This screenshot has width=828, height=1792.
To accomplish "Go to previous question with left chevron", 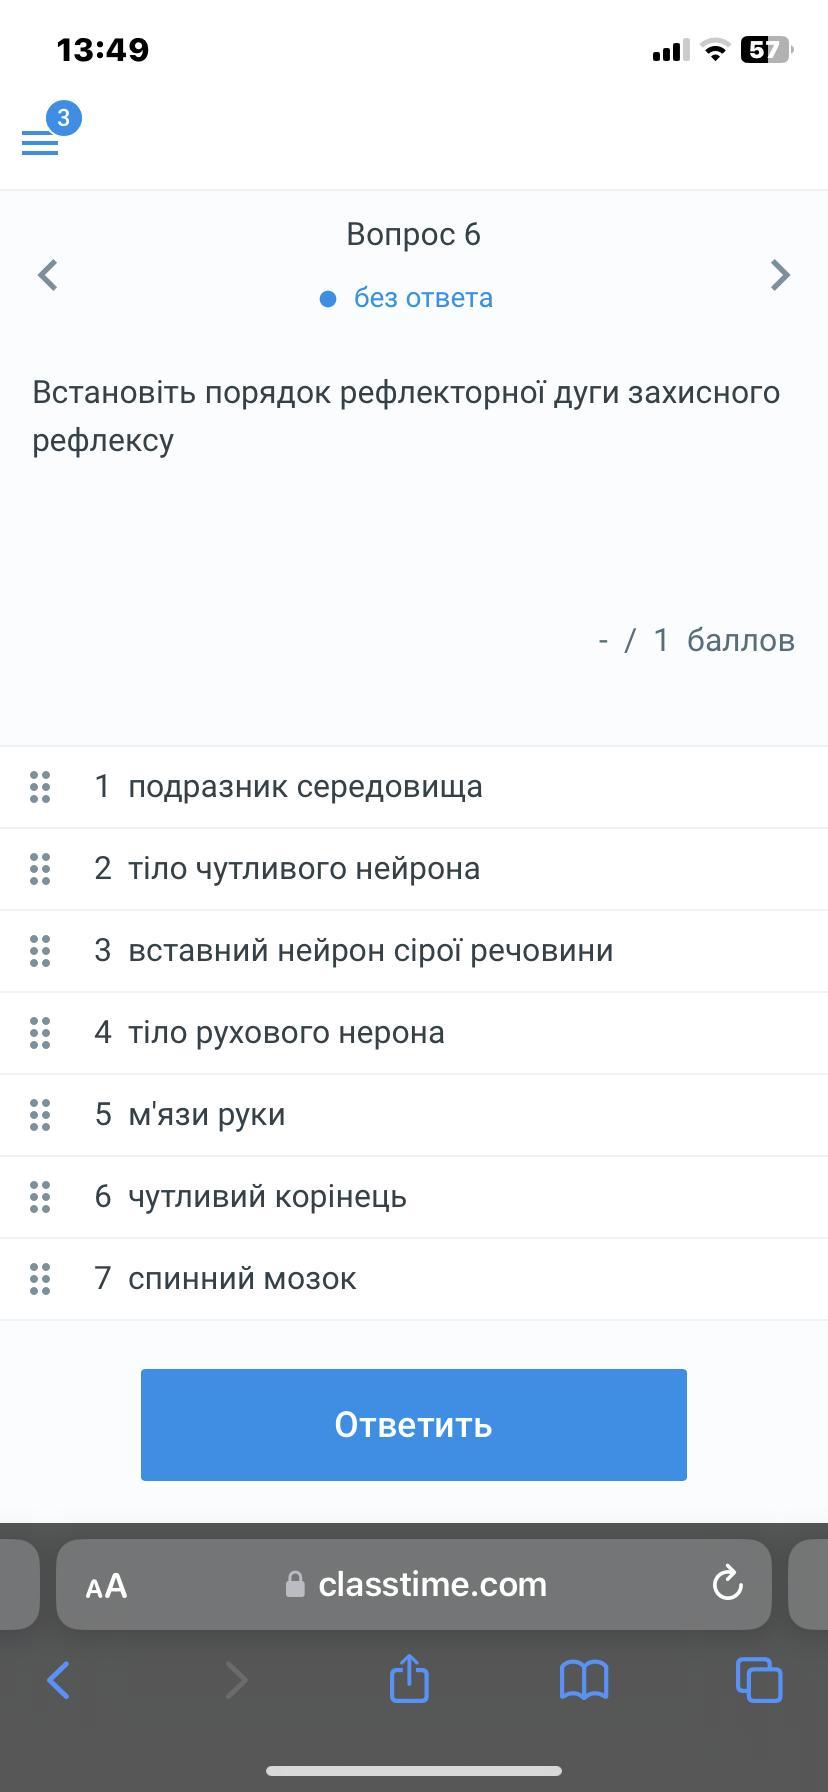I will click(x=47, y=275).
